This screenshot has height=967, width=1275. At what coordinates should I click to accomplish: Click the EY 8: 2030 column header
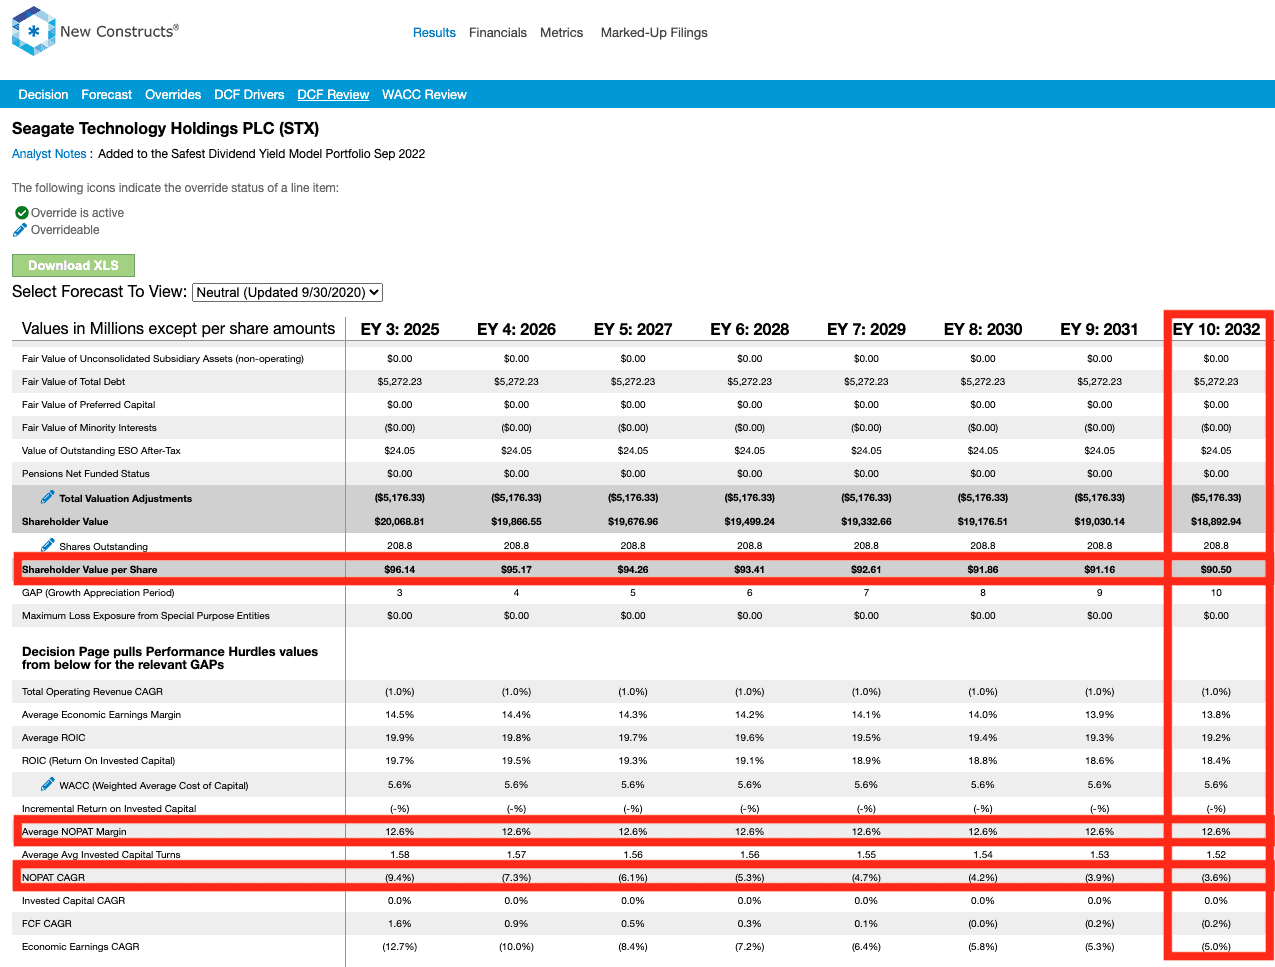(983, 329)
